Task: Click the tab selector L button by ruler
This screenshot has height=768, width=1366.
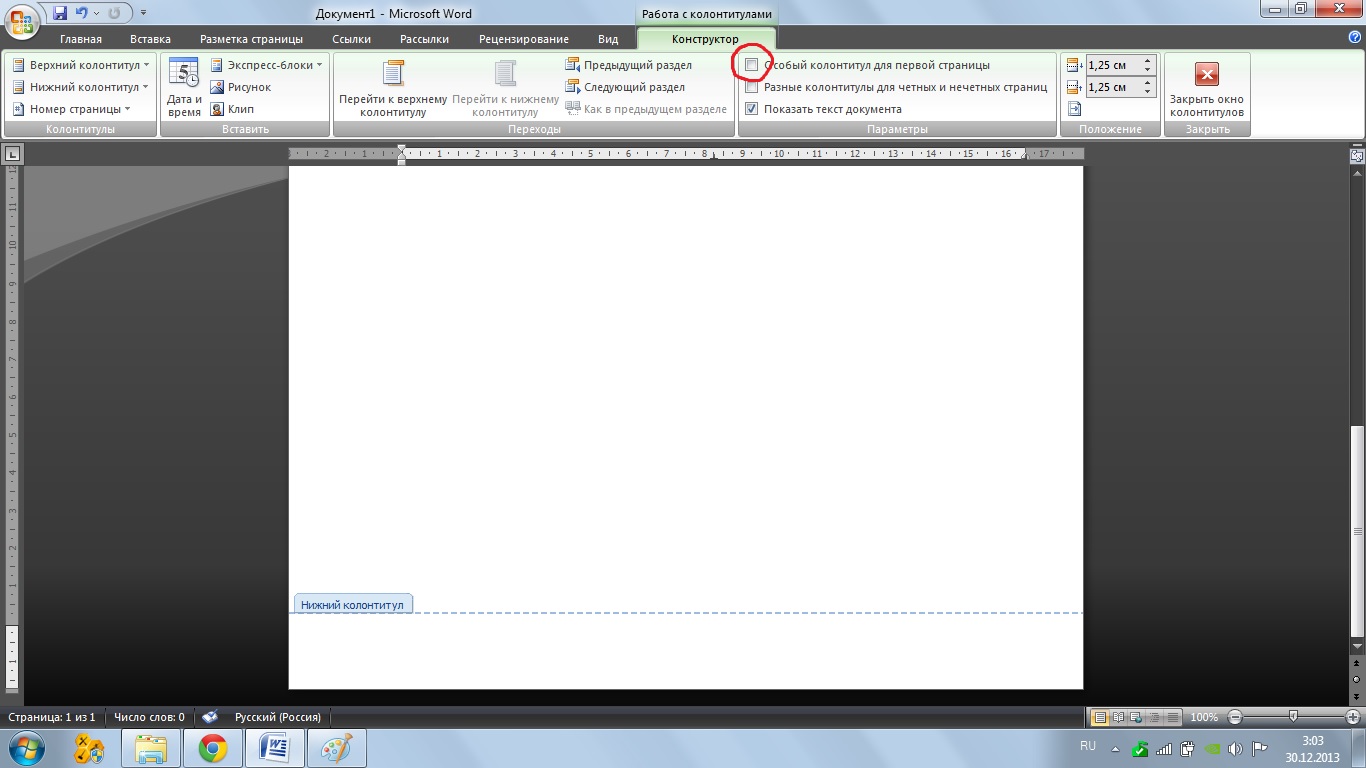Action: coord(12,154)
